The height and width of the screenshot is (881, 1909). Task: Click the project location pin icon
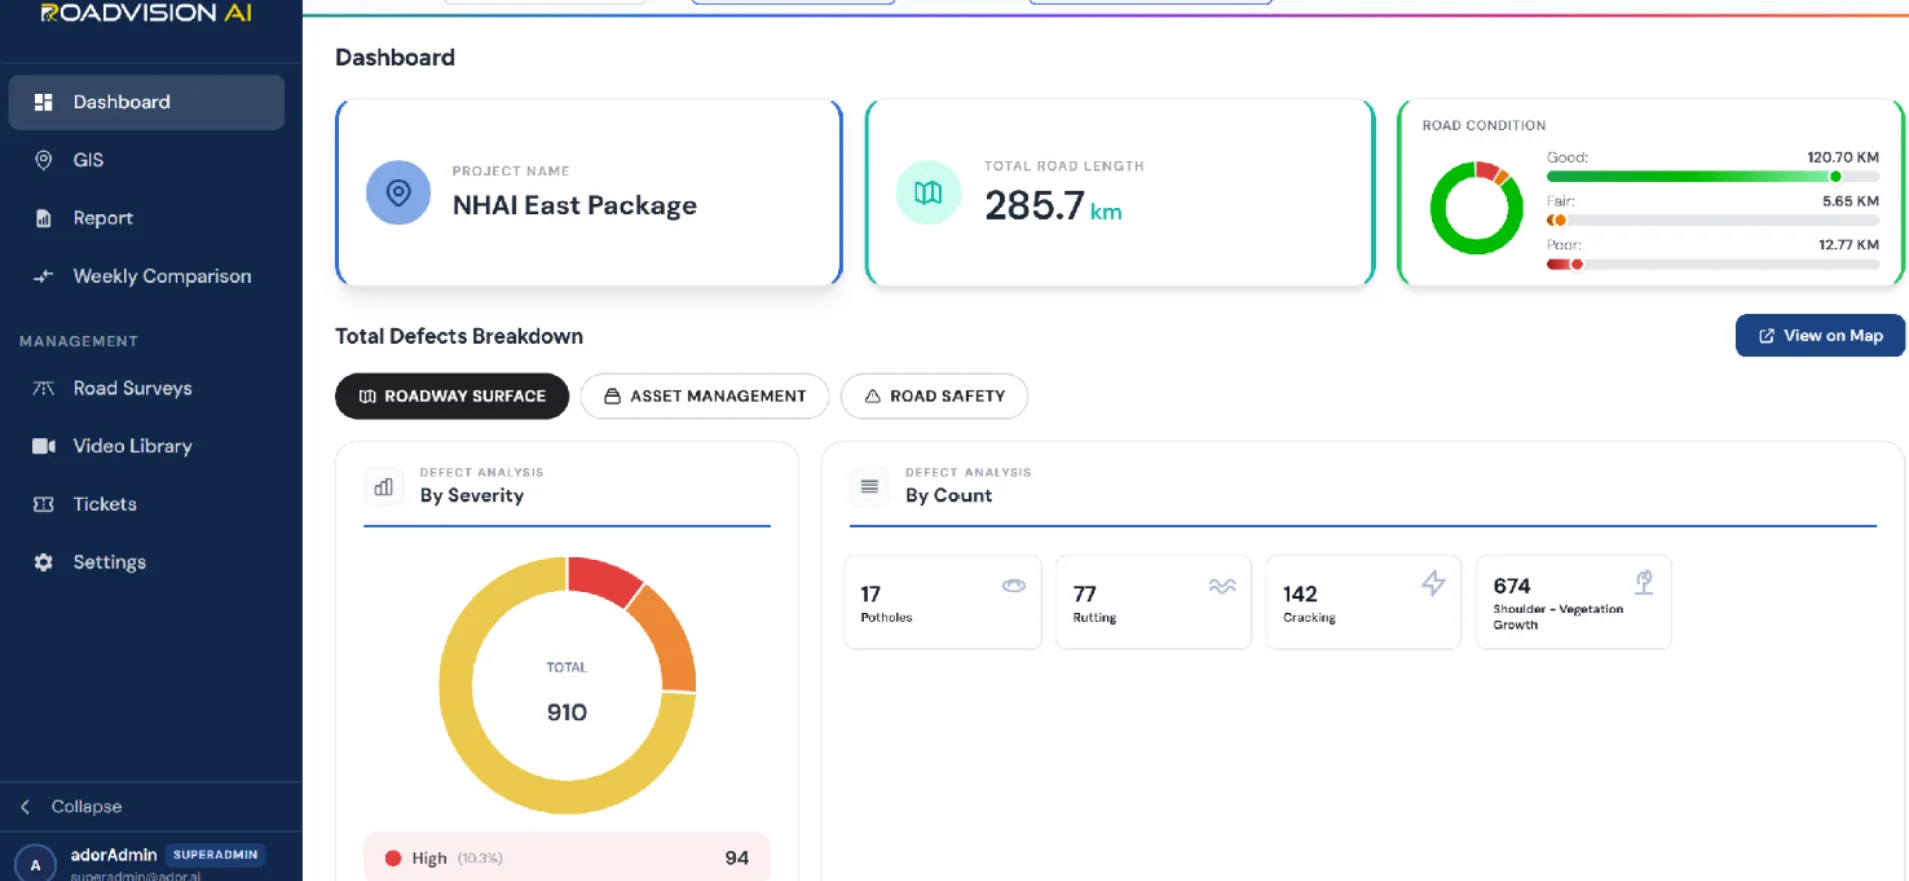[398, 192]
